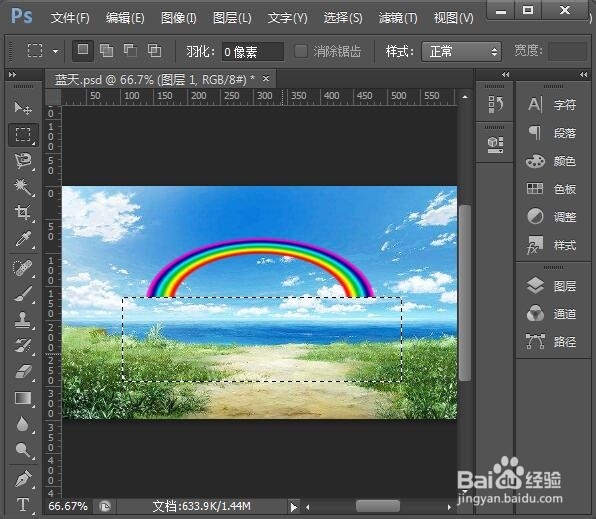Select the Dodge tool
Viewport: 596px width, 519px height.
point(23,450)
